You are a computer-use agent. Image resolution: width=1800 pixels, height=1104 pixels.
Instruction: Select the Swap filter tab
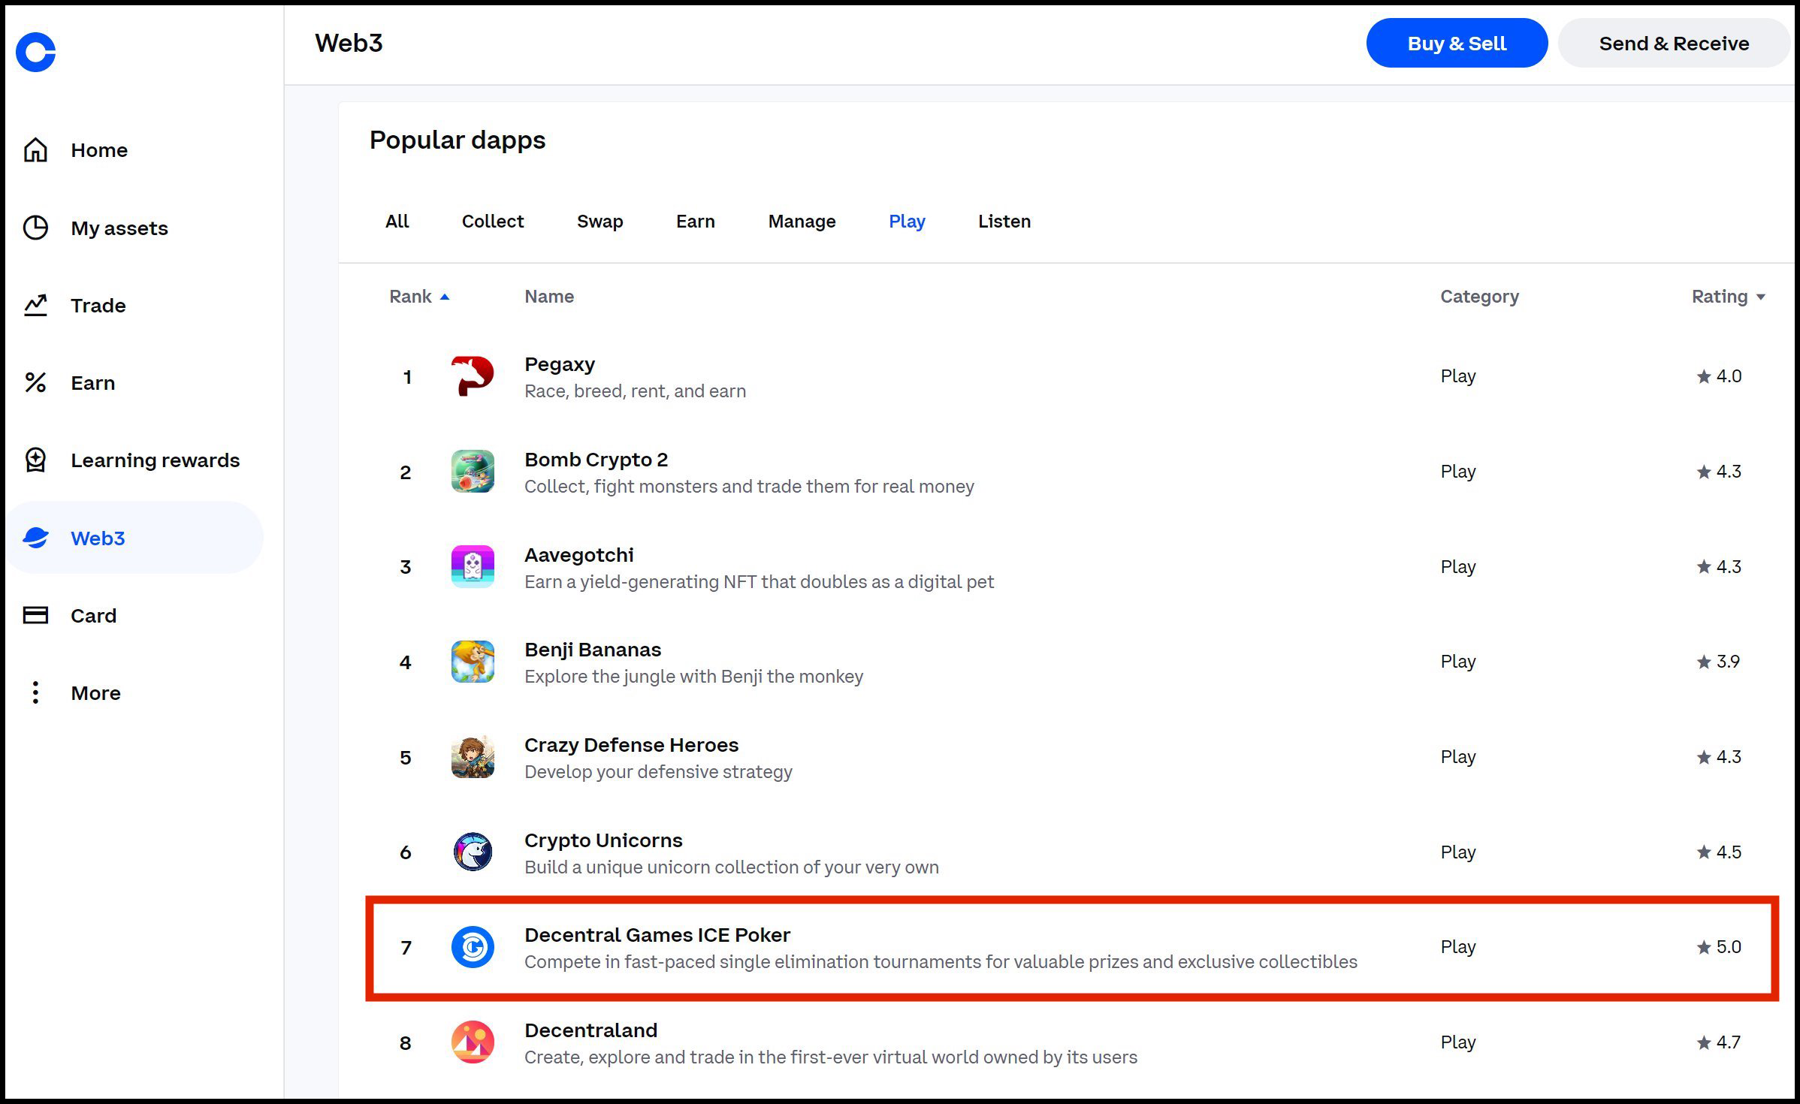599,221
